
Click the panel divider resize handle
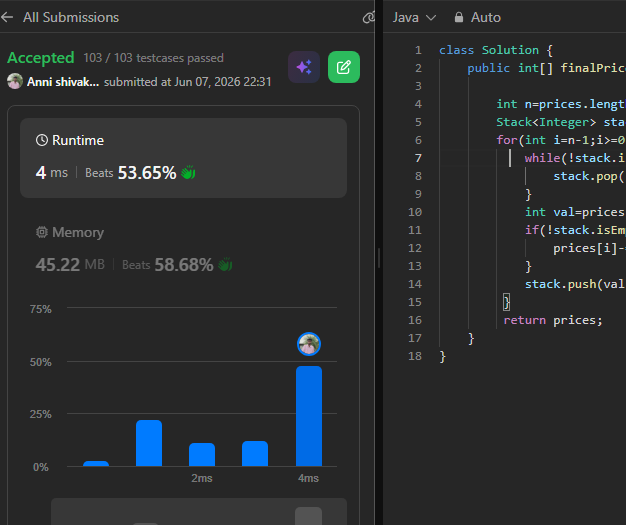tap(378, 258)
